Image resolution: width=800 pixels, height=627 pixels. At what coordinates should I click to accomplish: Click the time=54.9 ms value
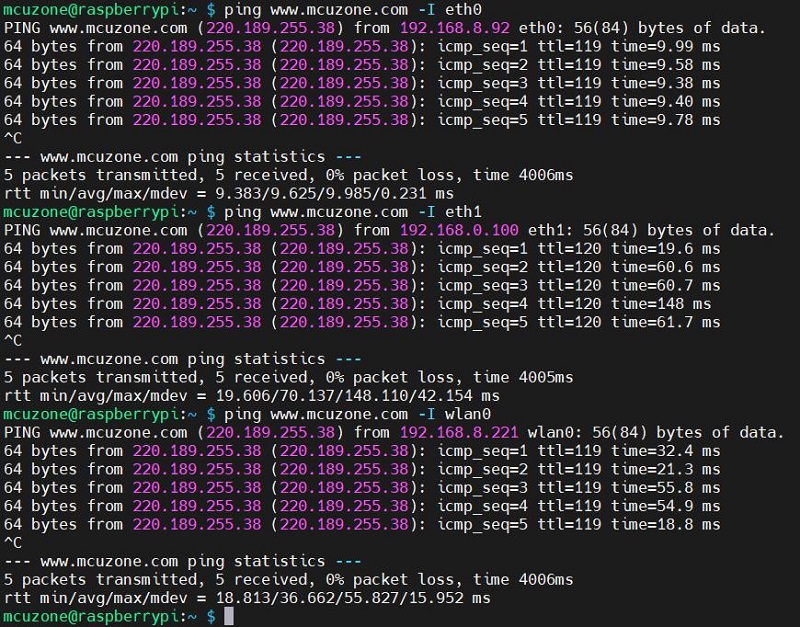[x=666, y=506]
